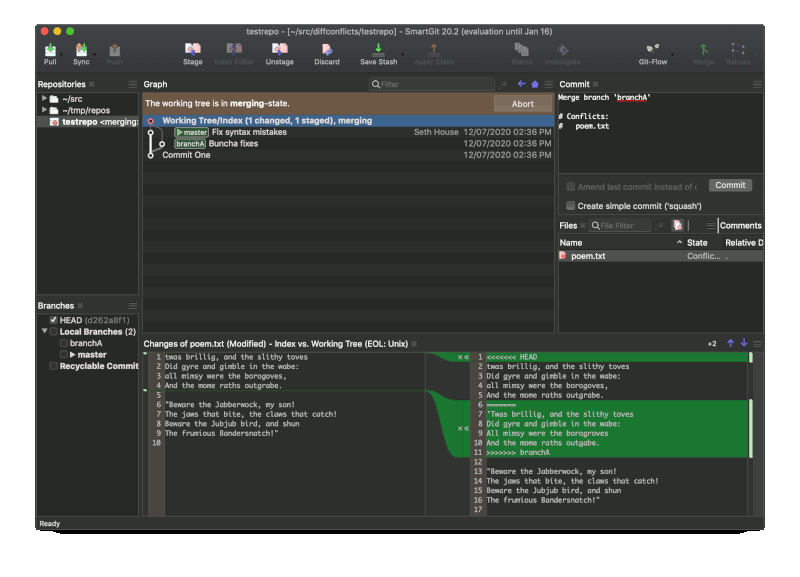Viewport: 800px width, 577px height.
Task: Sort files by the Name column header
Action: (x=620, y=243)
